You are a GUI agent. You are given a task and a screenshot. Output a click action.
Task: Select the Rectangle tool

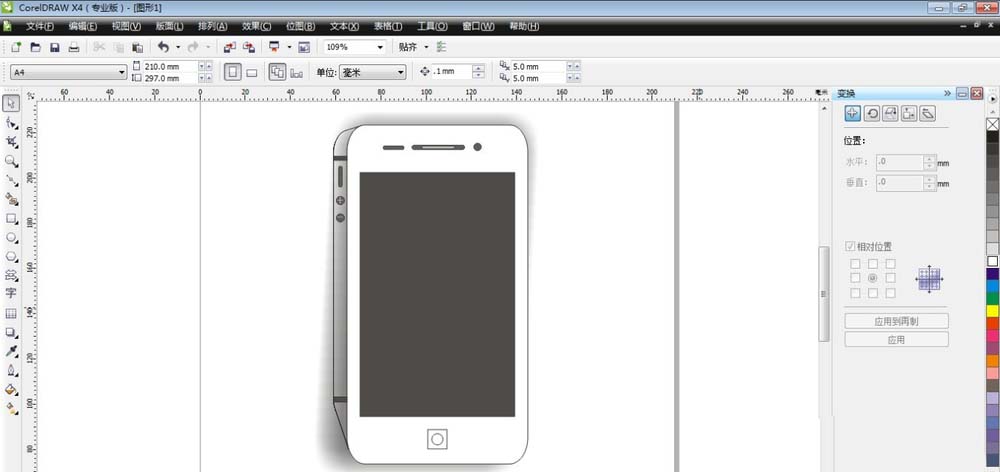[11, 218]
